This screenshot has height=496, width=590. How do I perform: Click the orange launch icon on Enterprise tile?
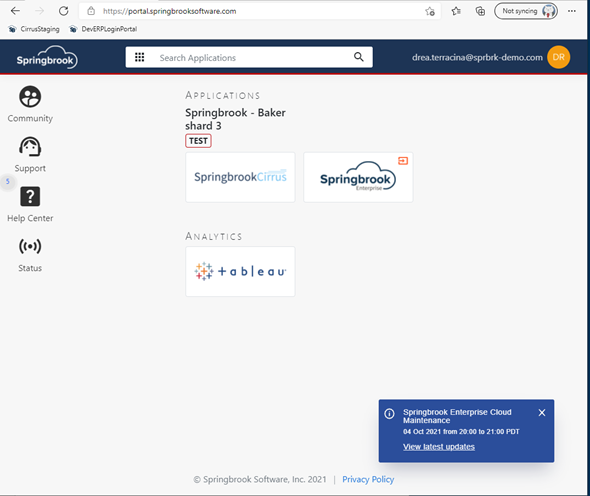(x=403, y=161)
